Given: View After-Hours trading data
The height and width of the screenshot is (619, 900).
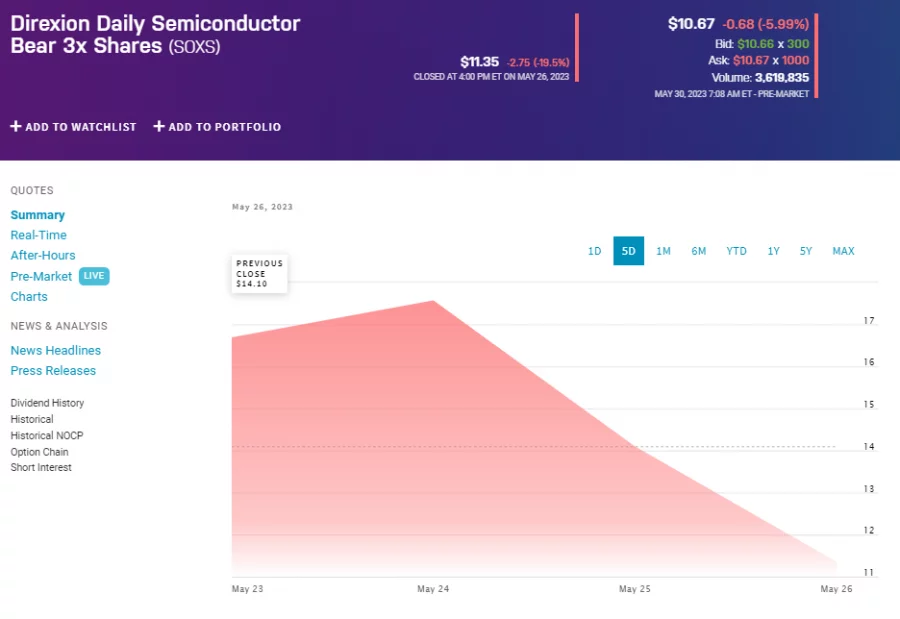Looking at the screenshot, I should [x=42, y=255].
